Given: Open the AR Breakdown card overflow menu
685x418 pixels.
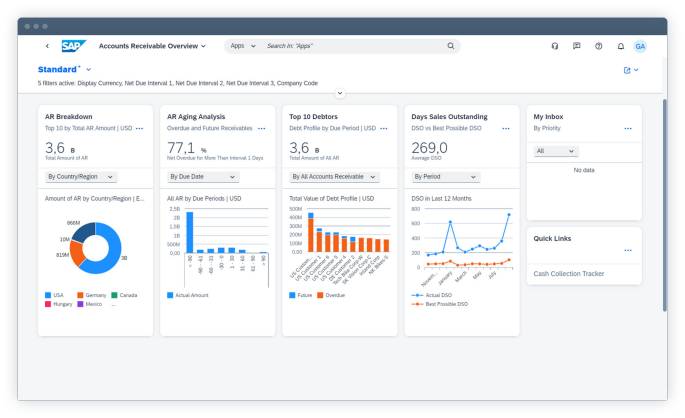Looking at the screenshot, I should 140,129.
